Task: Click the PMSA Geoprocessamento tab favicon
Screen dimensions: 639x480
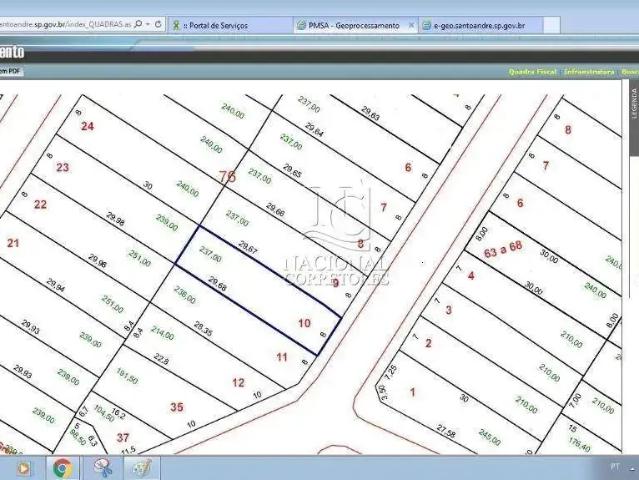Action: (x=301, y=25)
